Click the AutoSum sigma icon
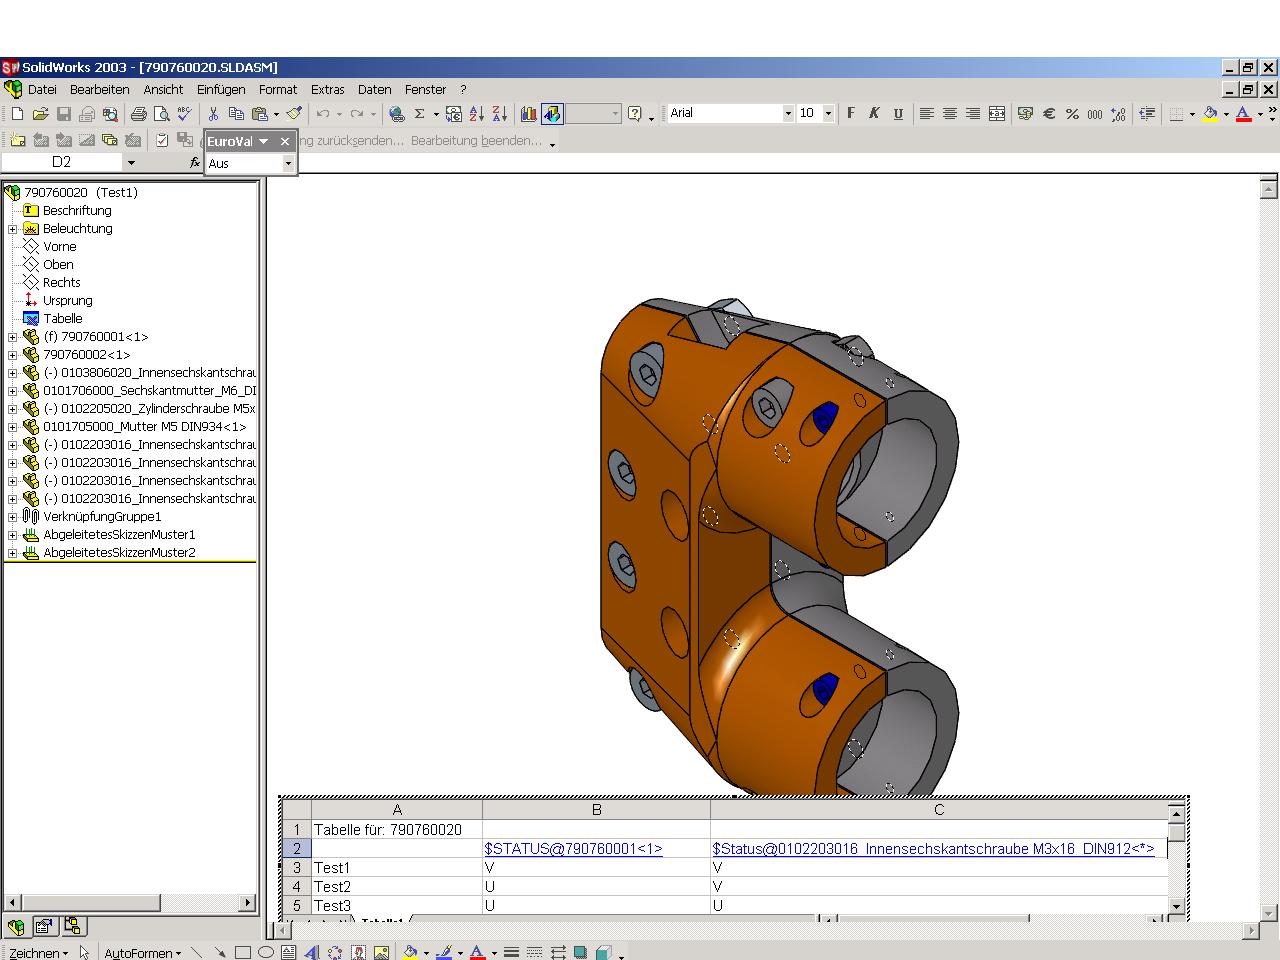Viewport: 1280px width, 960px height. point(420,114)
